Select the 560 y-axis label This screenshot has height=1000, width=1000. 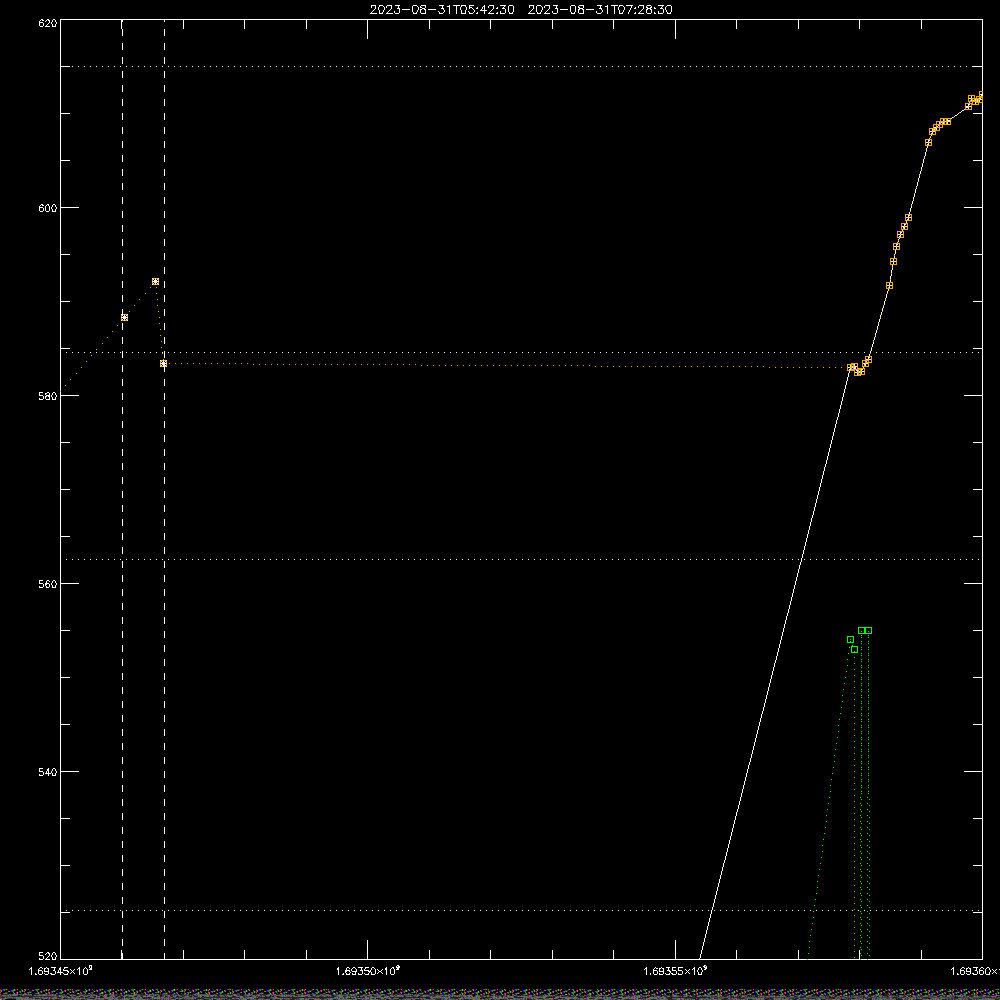click(x=48, y=584)
